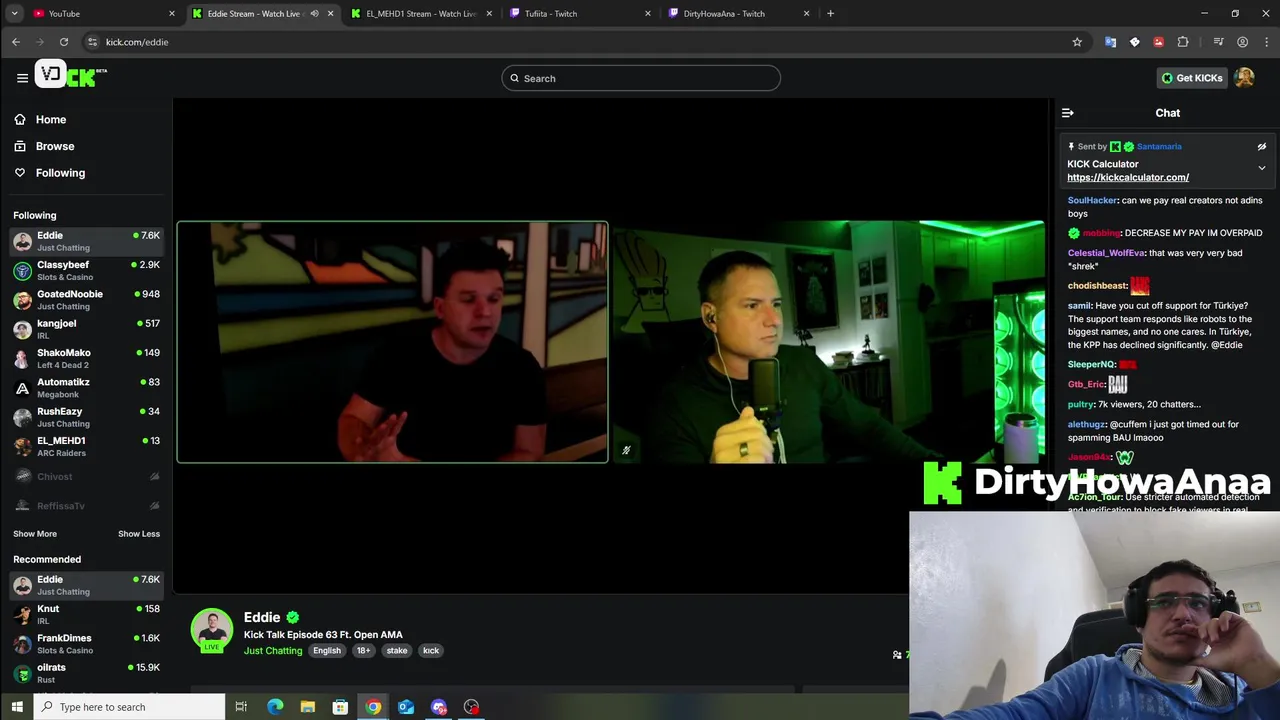
Task: Switch to the YouTube browser tab
Action: 104,14
